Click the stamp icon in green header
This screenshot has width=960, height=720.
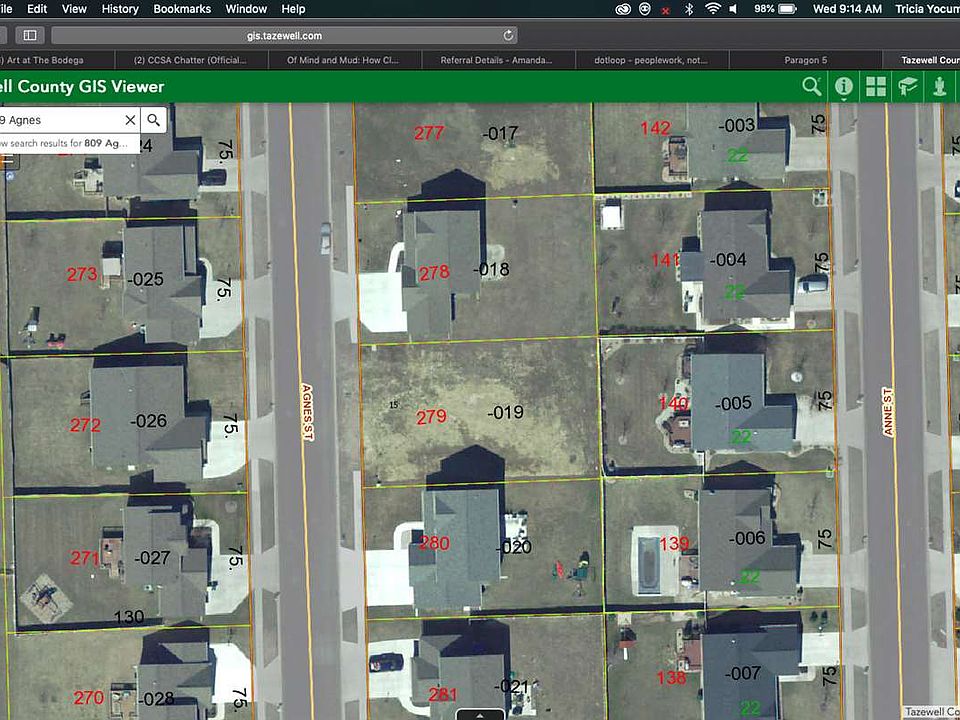coord(939,87)
